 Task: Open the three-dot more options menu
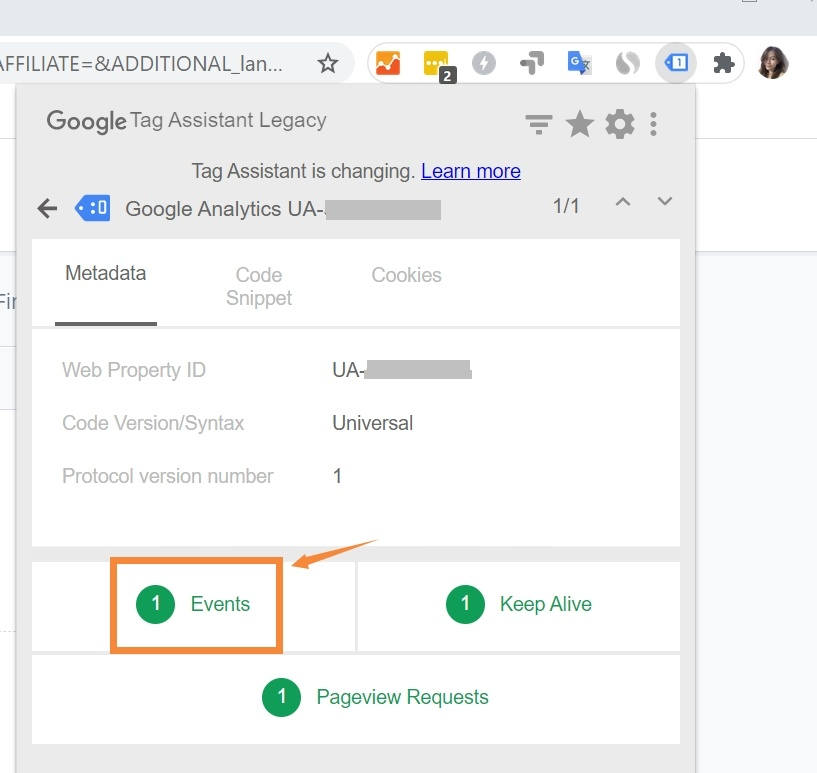pos(653,124)
